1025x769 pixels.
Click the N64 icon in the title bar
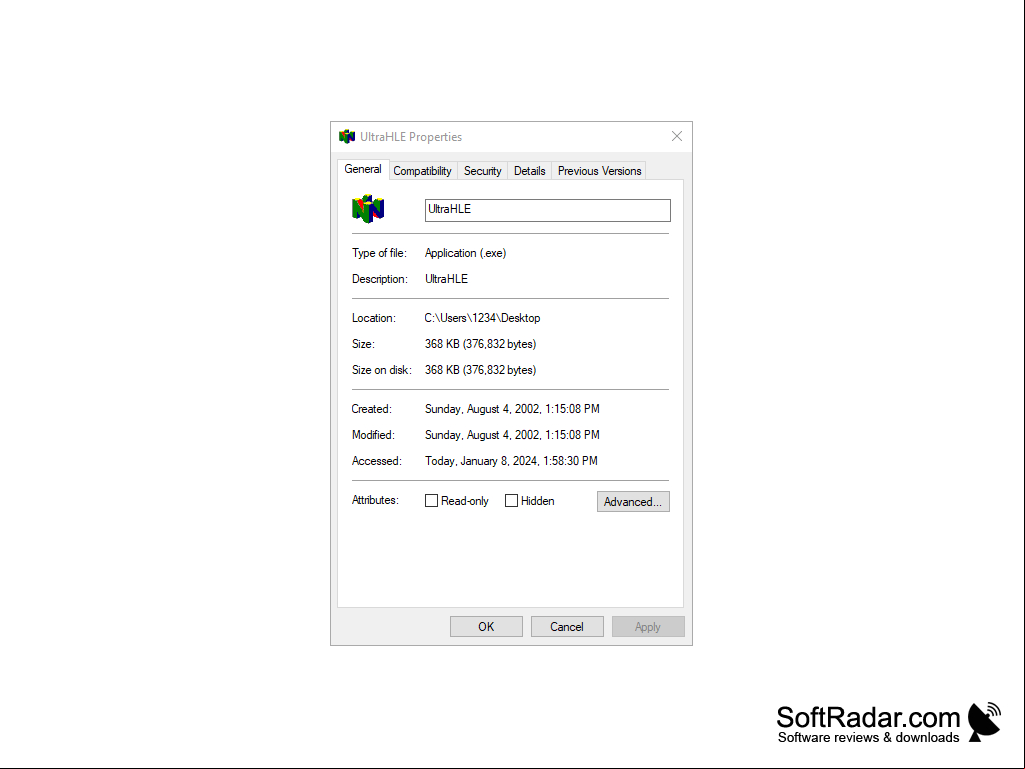[x=346, y=137]
